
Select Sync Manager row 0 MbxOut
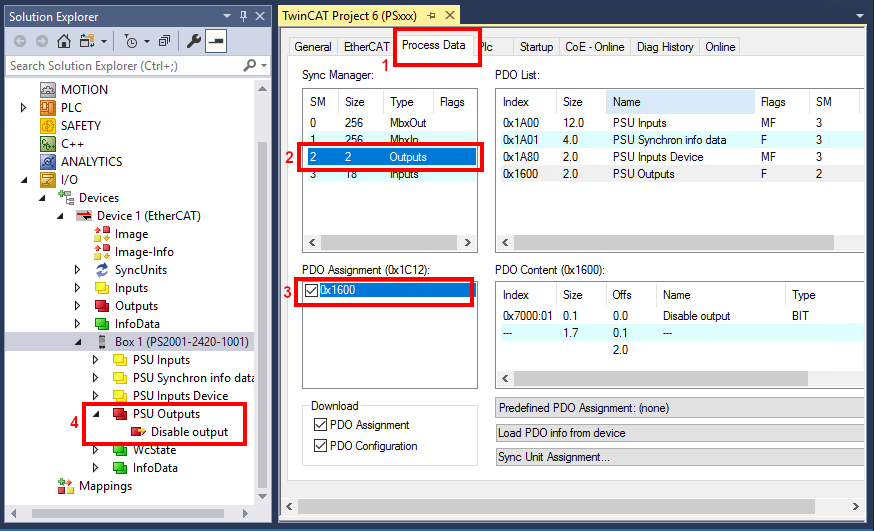point(392,123)
